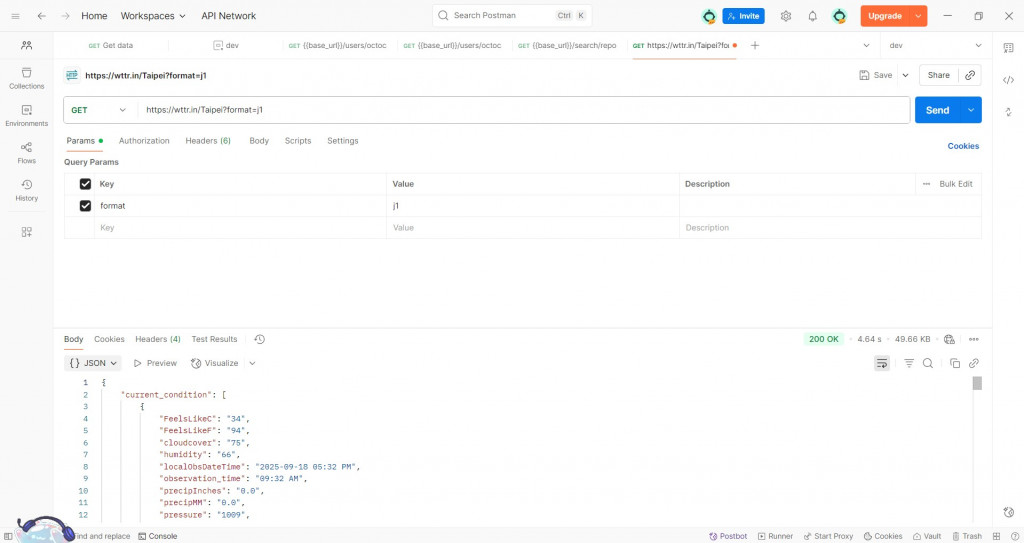Open the Save options dropdown arrow

(905, 75)
